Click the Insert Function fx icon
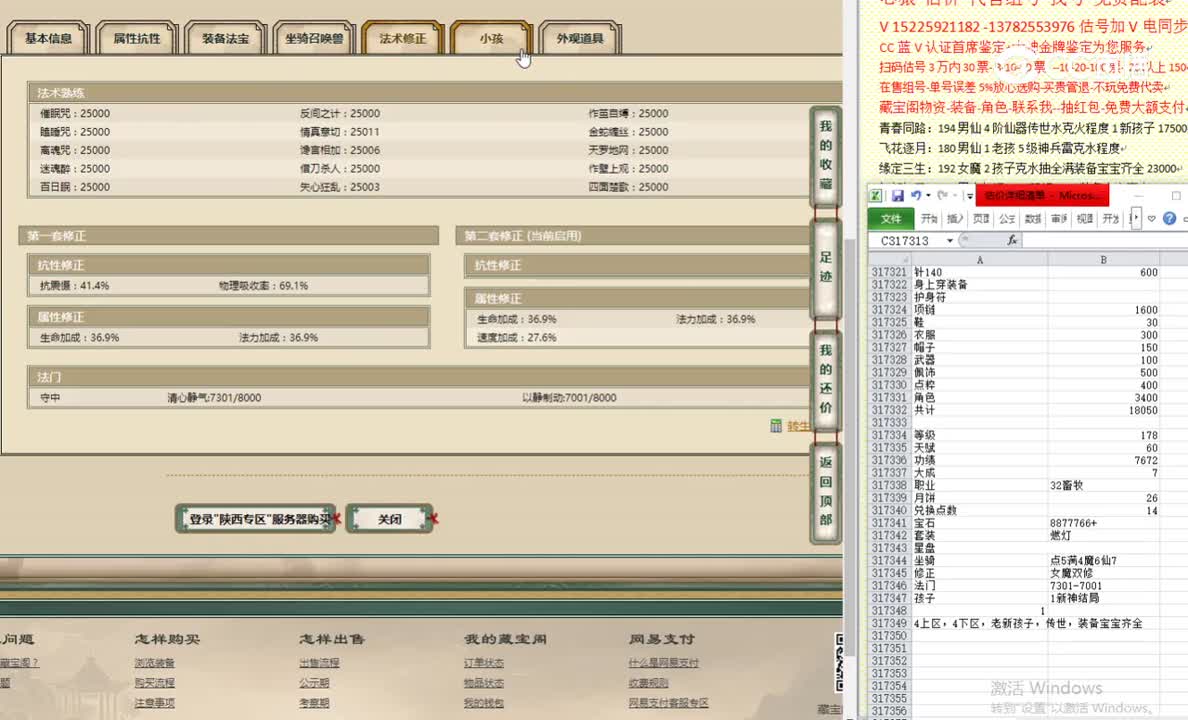This screenshot has height=720, width=1188. [x=1013, y=239]
